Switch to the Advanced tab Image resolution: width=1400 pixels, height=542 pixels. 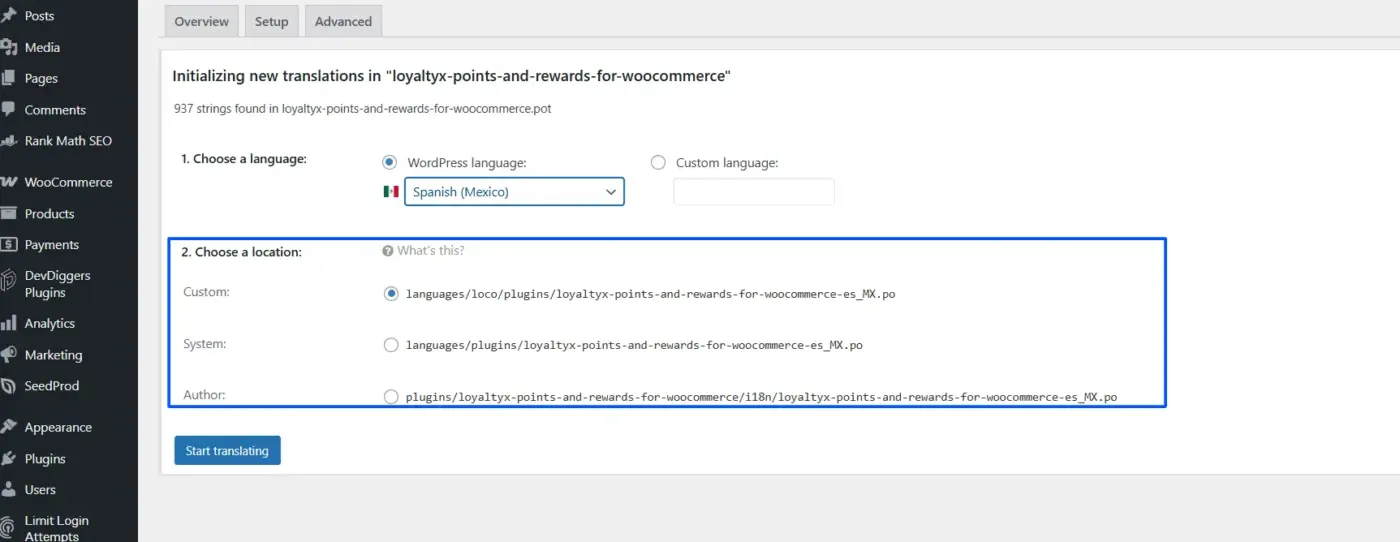coord(343,21)
